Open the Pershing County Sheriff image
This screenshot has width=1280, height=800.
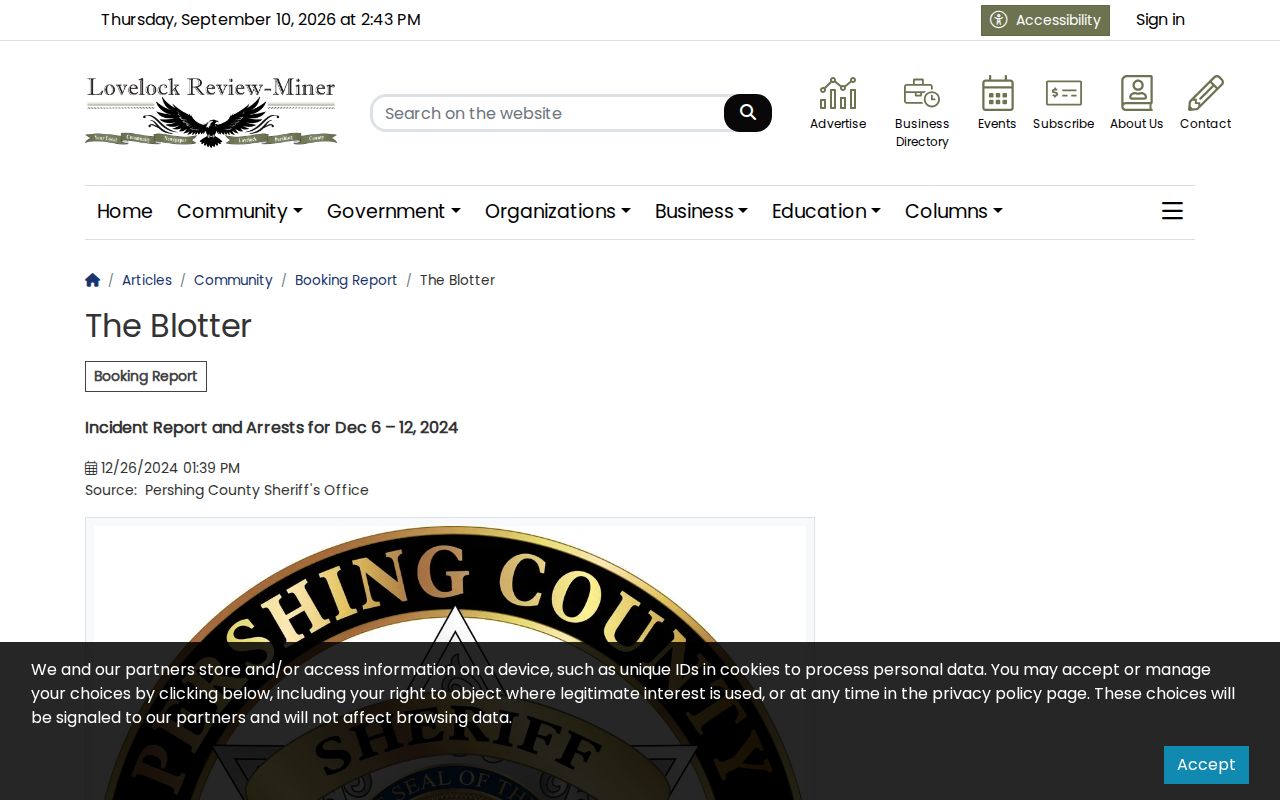pos(450,658)
